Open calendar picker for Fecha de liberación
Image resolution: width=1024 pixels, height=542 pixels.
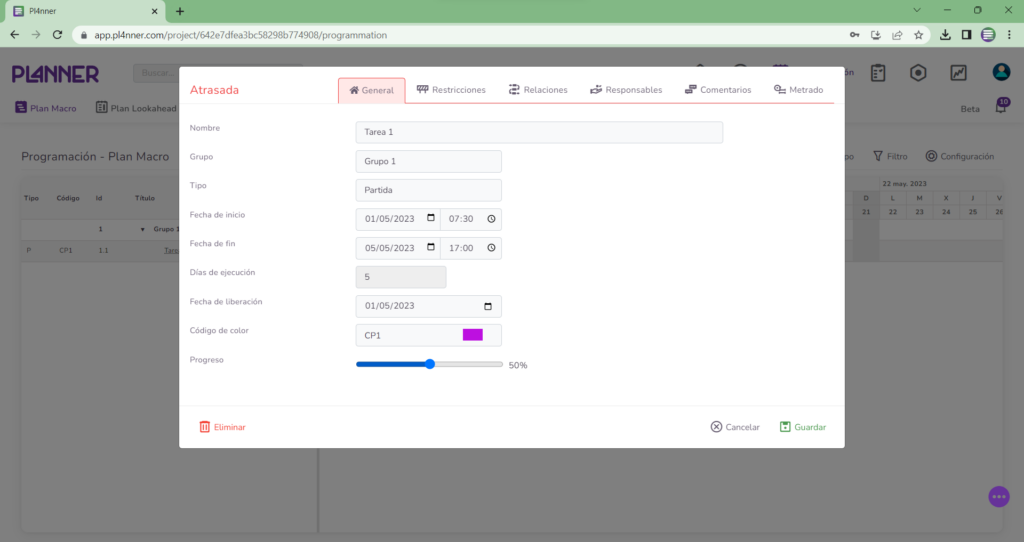[488, 306]
